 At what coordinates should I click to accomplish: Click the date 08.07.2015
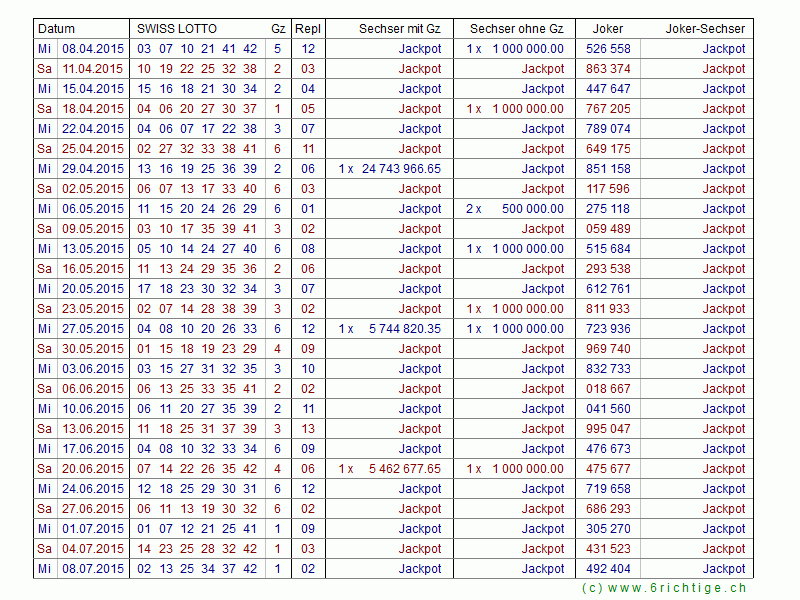pos(93,569)
